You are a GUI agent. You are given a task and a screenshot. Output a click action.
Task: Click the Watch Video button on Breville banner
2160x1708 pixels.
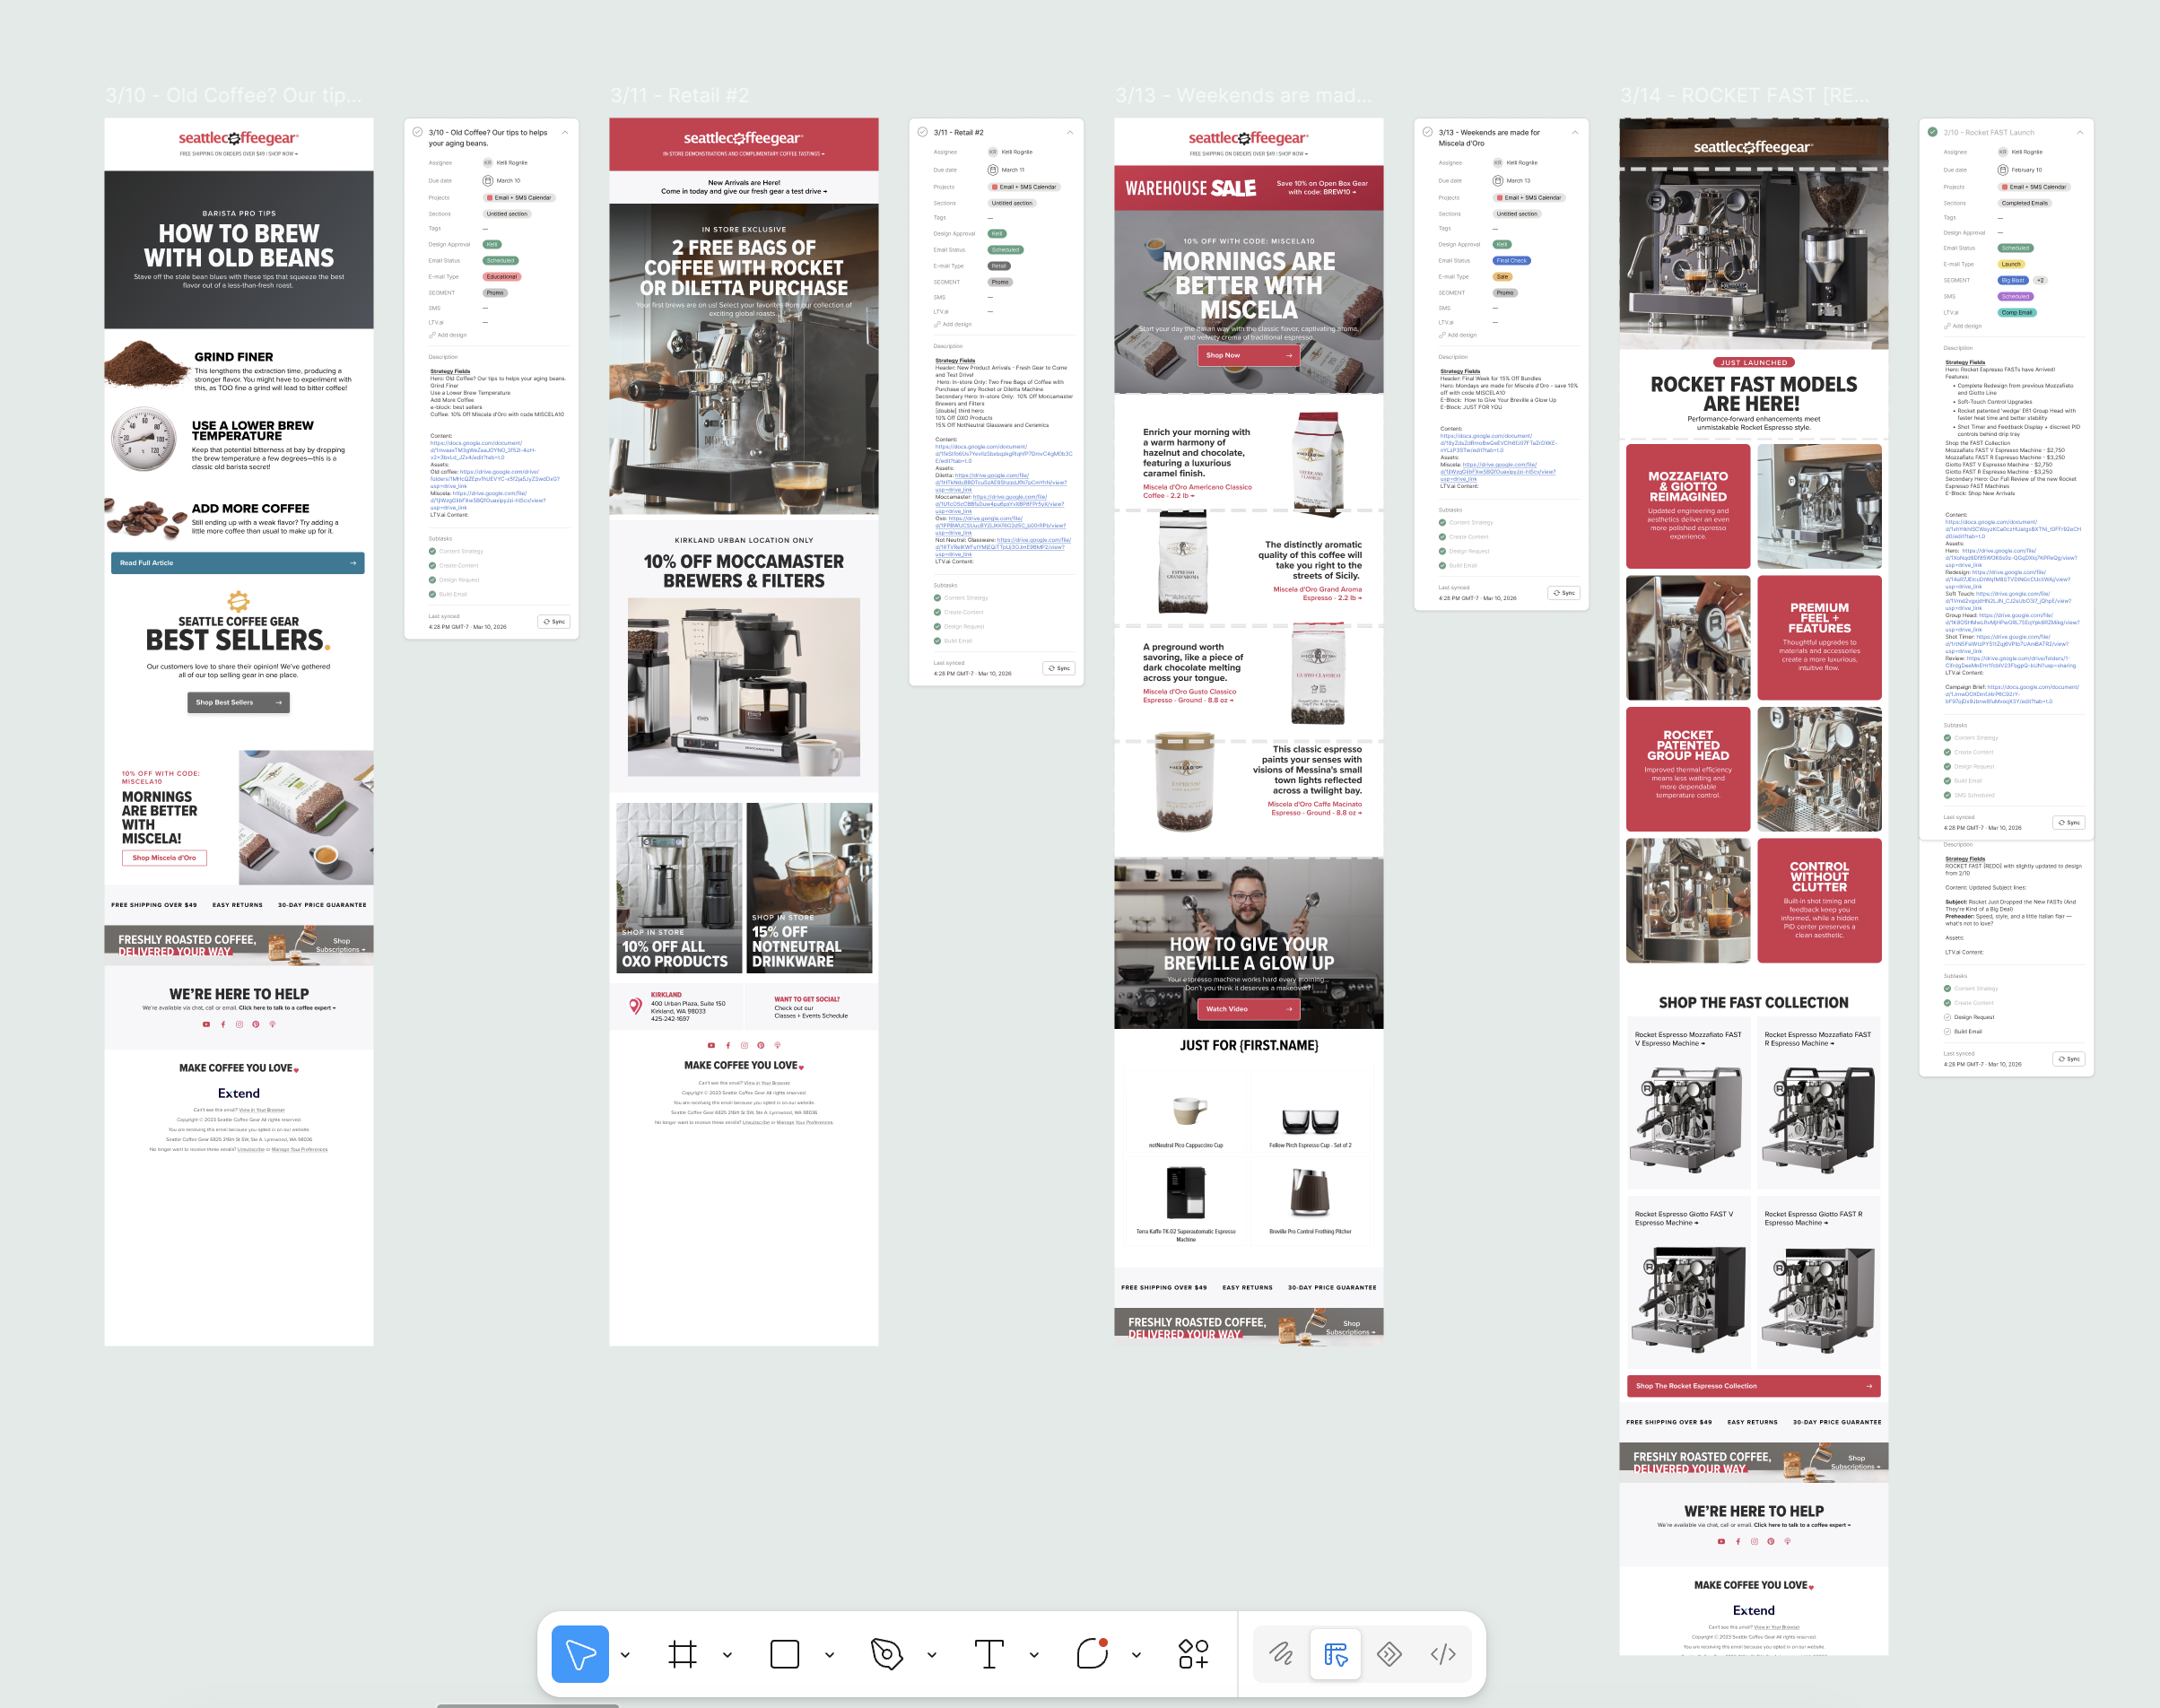[1249, 1009]
